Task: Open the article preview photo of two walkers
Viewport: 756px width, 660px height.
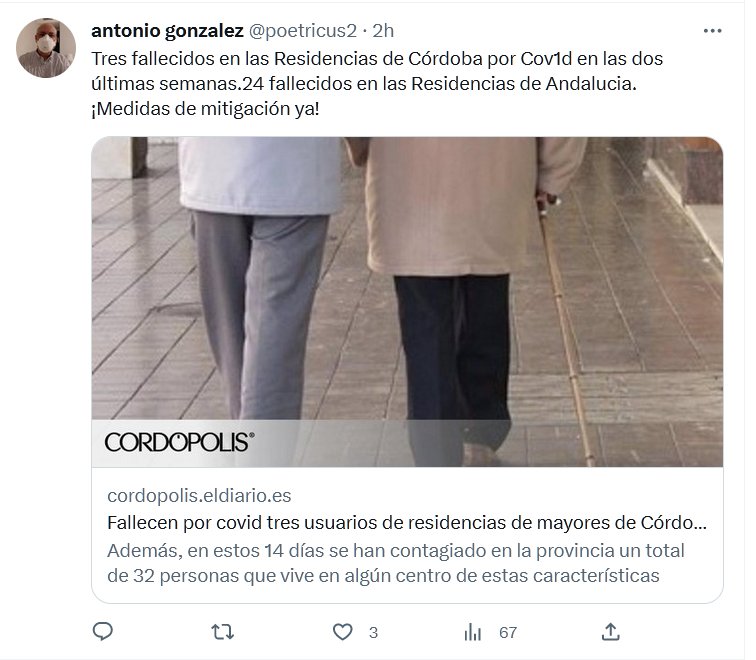Action: click(x=407, y=302)
